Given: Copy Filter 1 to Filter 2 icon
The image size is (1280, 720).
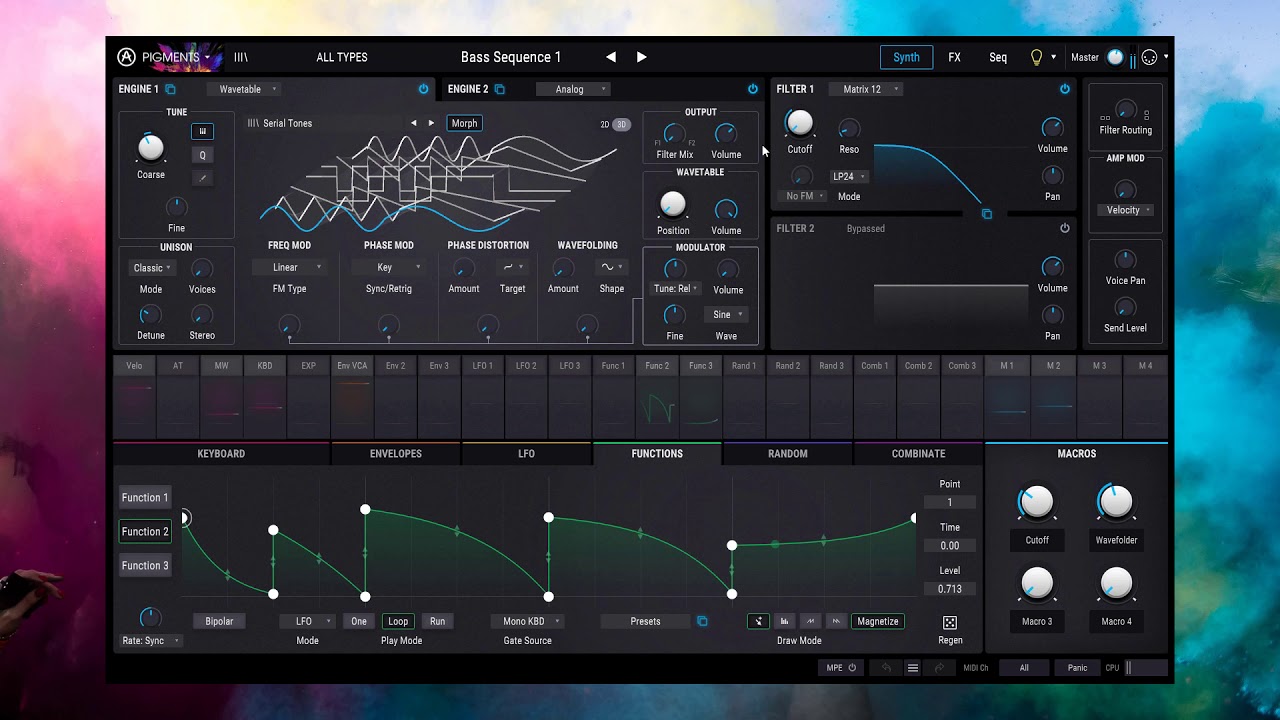Looking at the screenshot, I should pos(987,214).
